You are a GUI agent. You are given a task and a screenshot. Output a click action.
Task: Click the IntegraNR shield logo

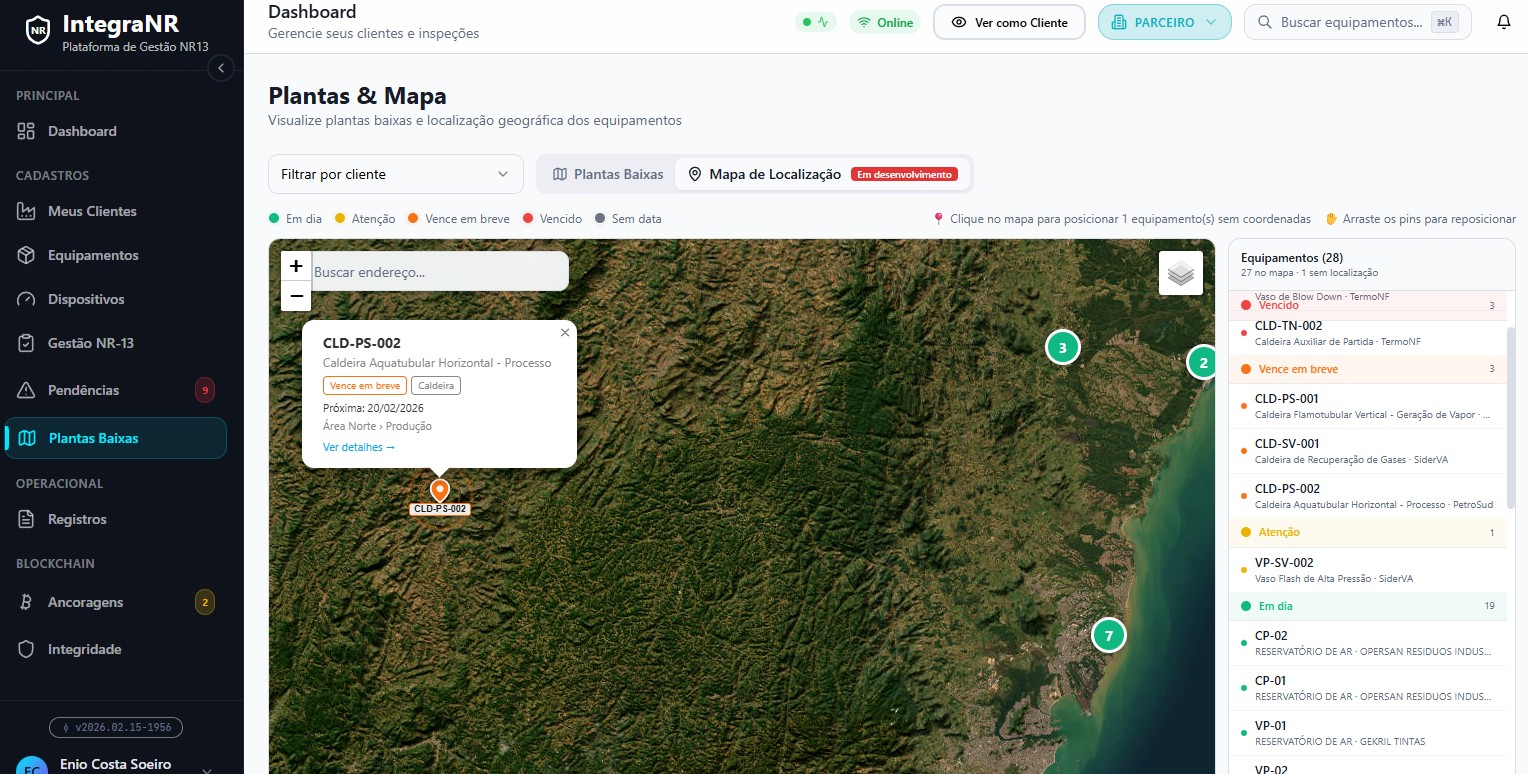[38, 30]
